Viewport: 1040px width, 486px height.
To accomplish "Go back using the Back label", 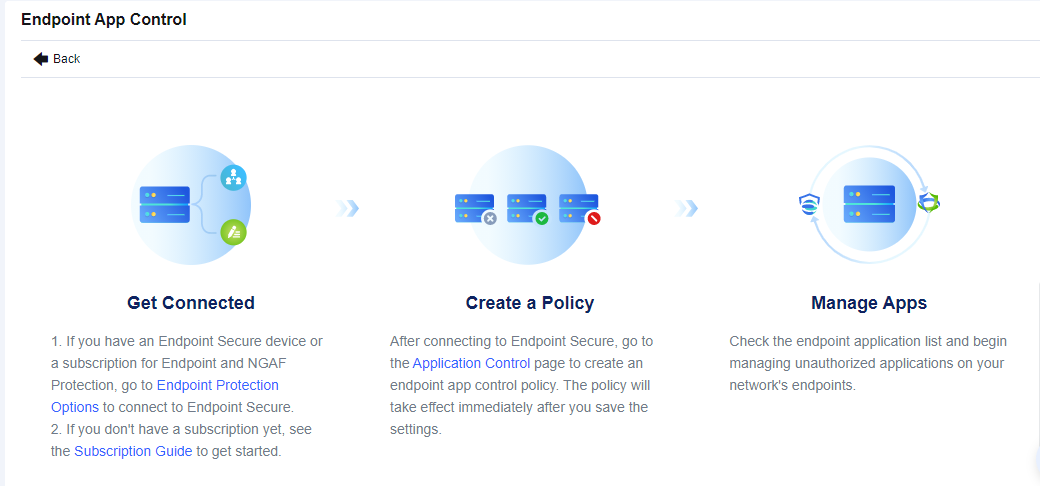I will click(67, 59).
